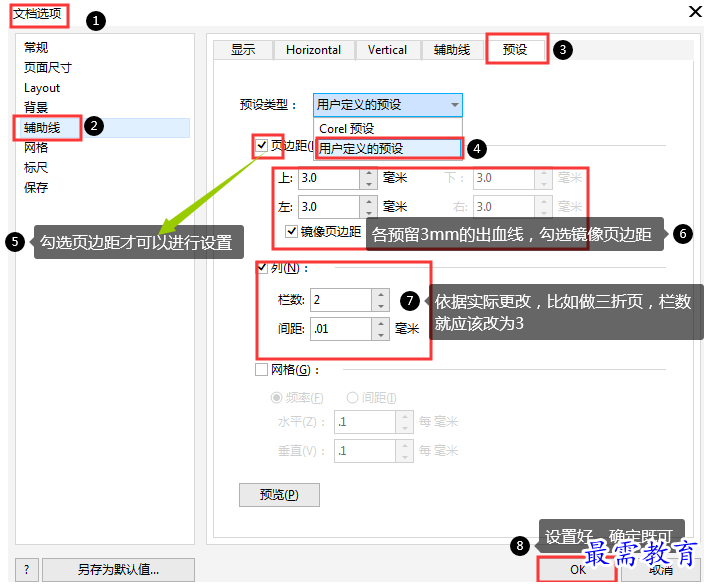Screen dimensions: 706x585
Task: Increase the 右 margin with up arrow
Action: pyautogui.click(x=544, y=202)
